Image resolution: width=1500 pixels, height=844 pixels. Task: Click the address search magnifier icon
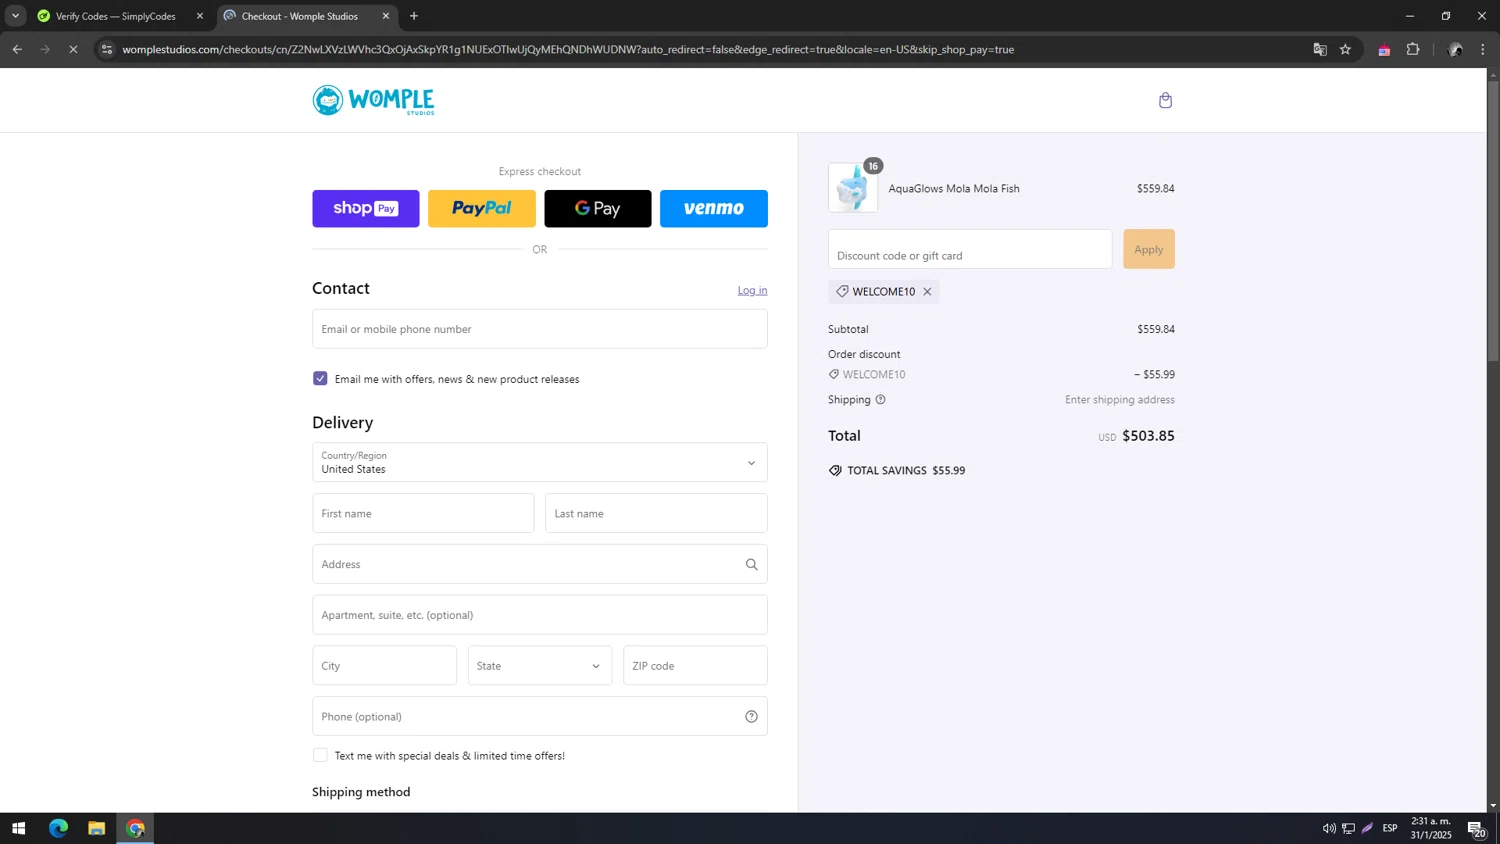pyautogui.click(x=751, y=565)
